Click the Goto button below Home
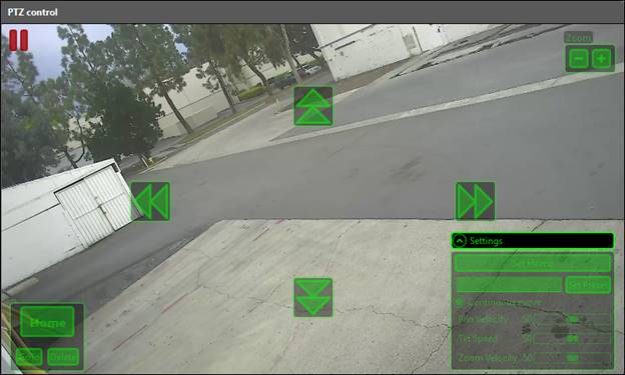 point(29,357)
